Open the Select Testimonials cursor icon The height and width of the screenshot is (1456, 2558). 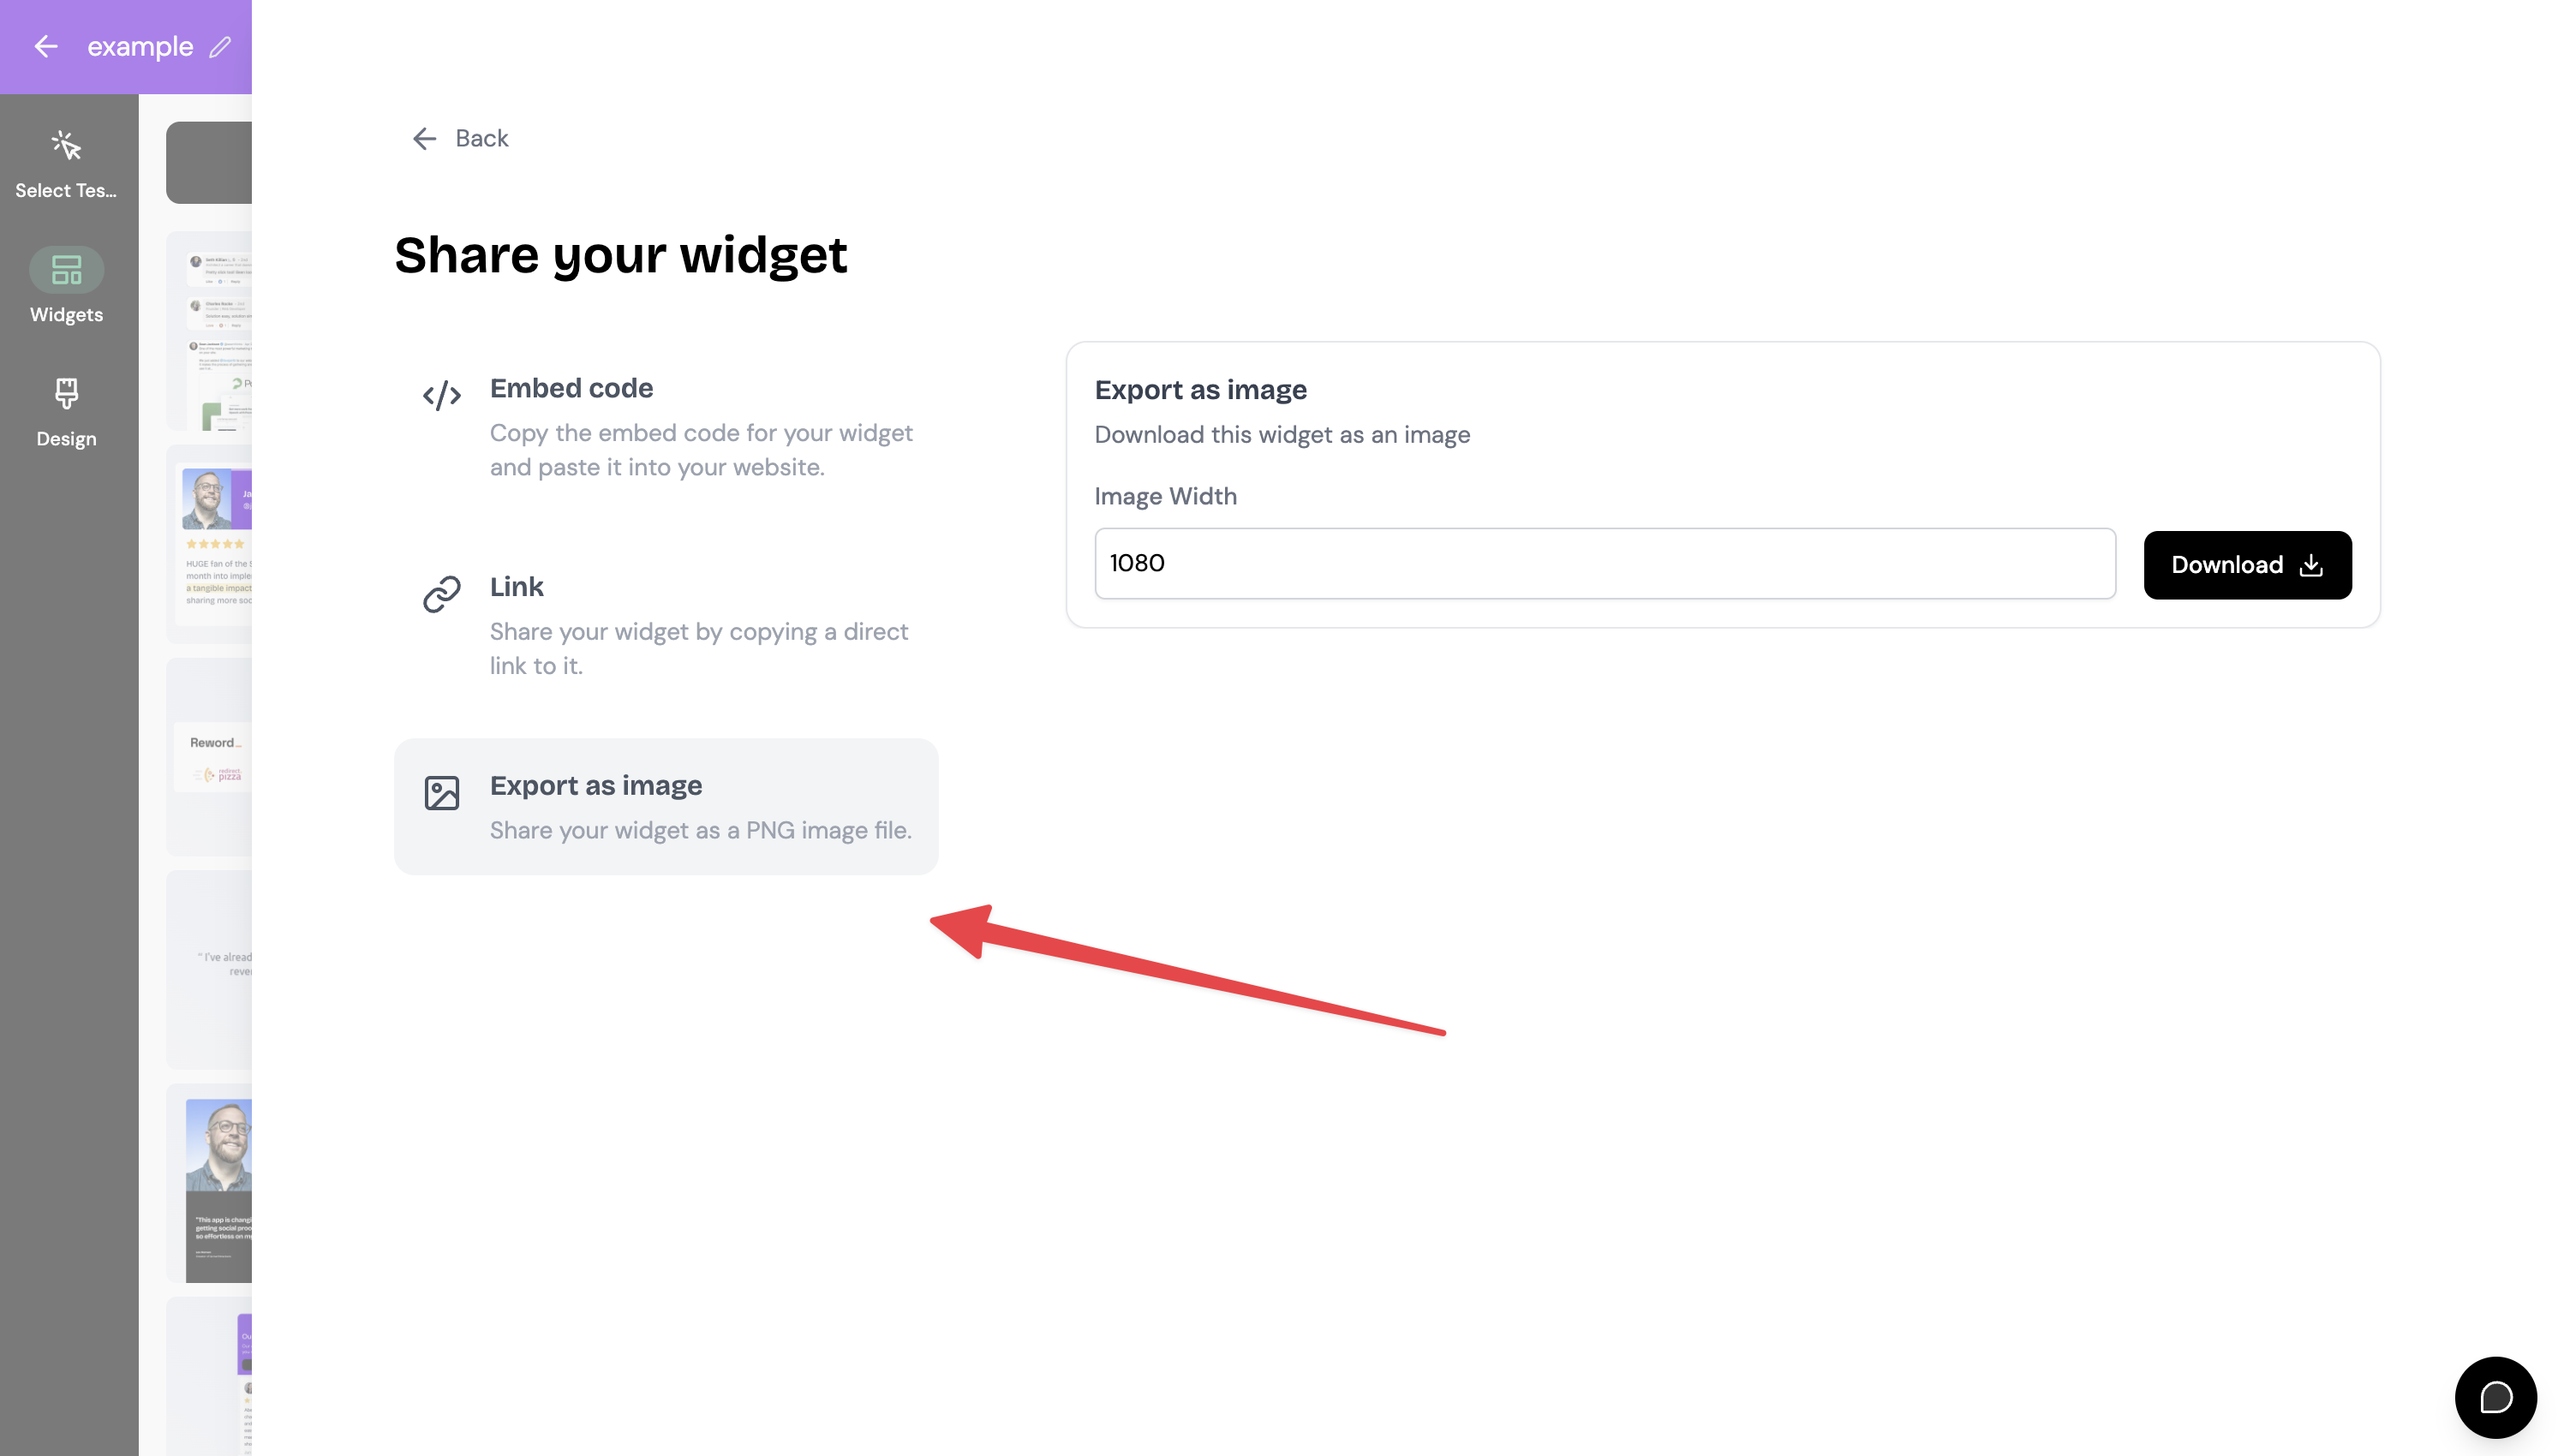tap(66, 146)
